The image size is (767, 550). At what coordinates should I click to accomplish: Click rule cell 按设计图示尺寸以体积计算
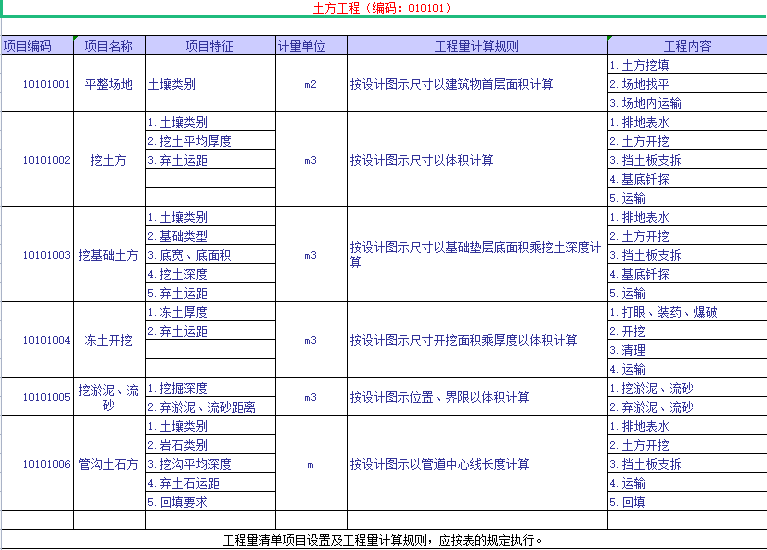(477, 160)
